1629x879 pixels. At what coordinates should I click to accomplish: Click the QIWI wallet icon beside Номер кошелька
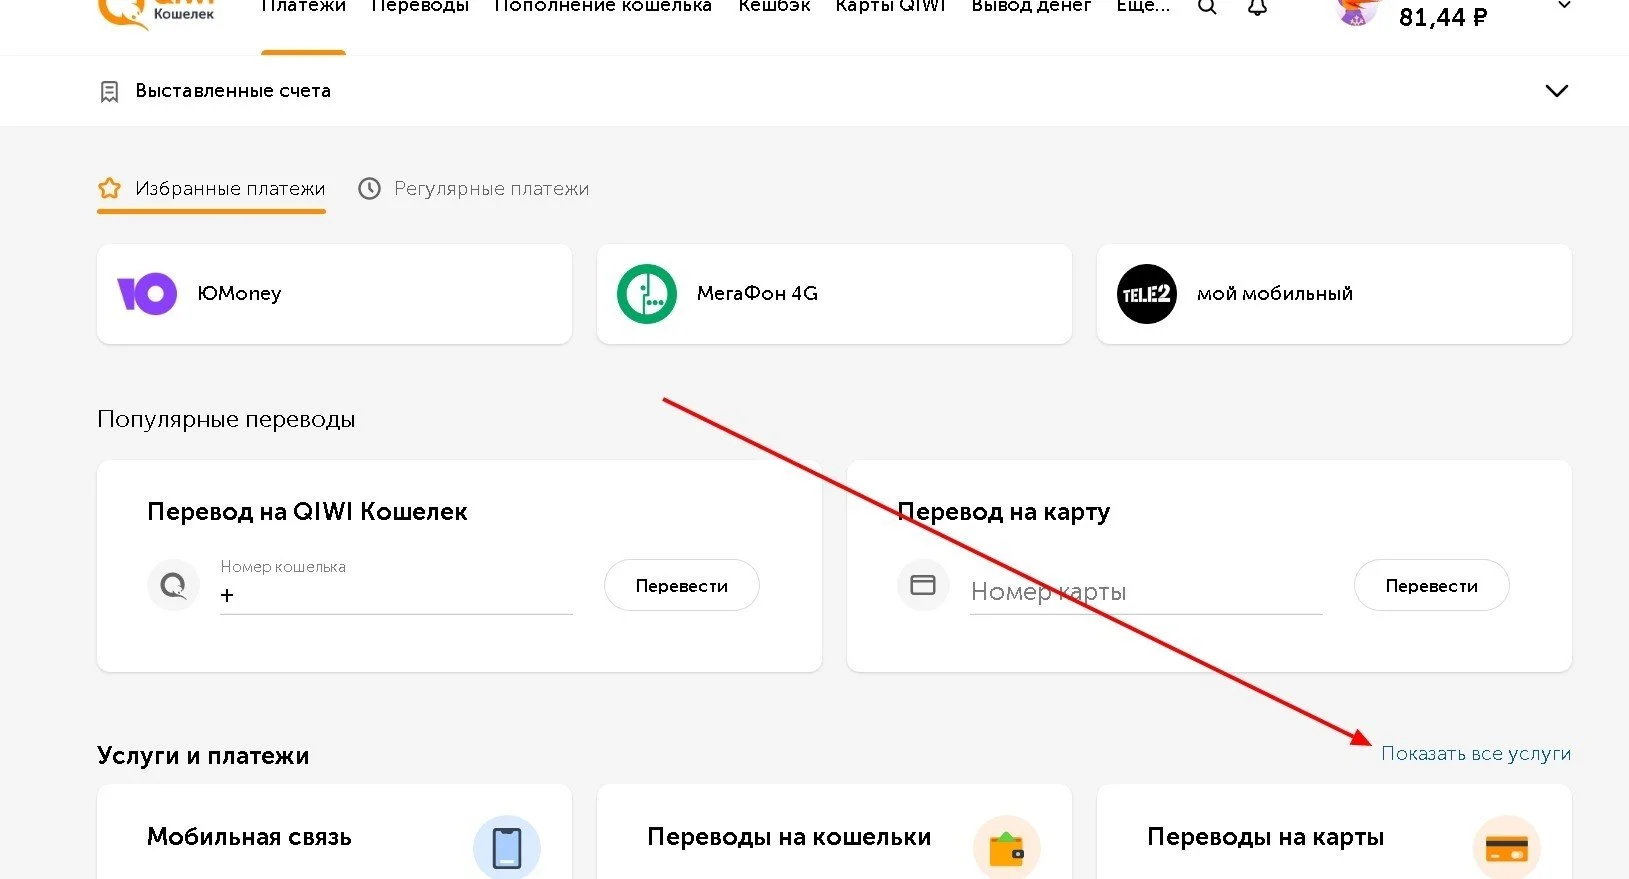[173, 585]
